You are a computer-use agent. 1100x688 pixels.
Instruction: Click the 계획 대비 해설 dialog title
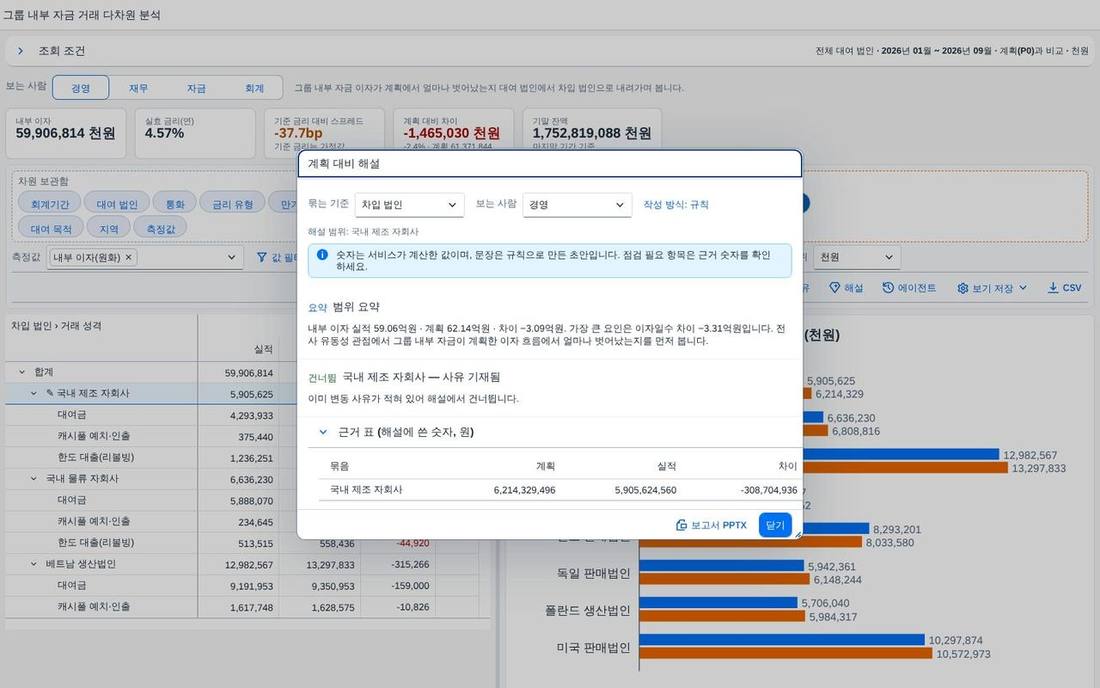(344, 163)
